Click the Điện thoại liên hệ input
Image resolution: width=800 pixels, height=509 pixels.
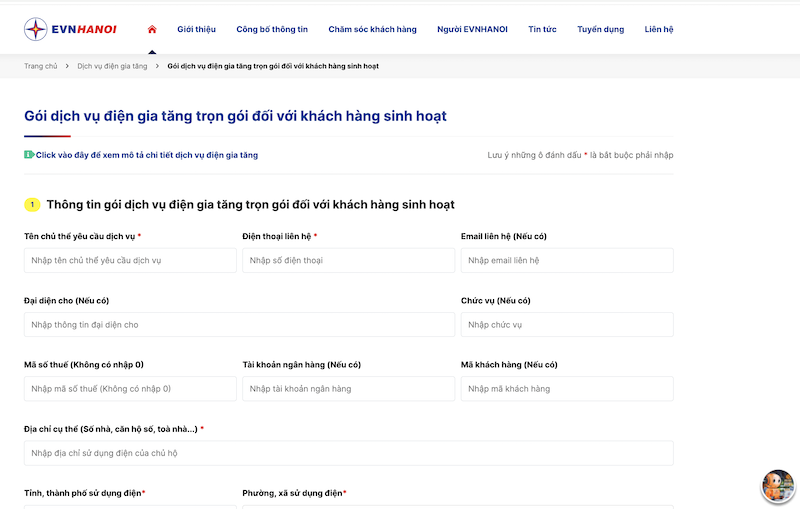[x=348, y=260]
